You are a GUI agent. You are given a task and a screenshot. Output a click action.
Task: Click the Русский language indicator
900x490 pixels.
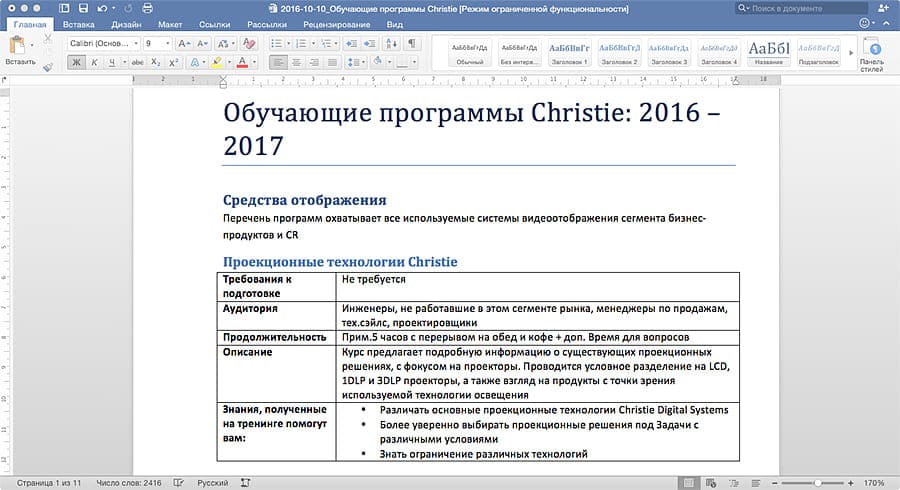point(212,483)
